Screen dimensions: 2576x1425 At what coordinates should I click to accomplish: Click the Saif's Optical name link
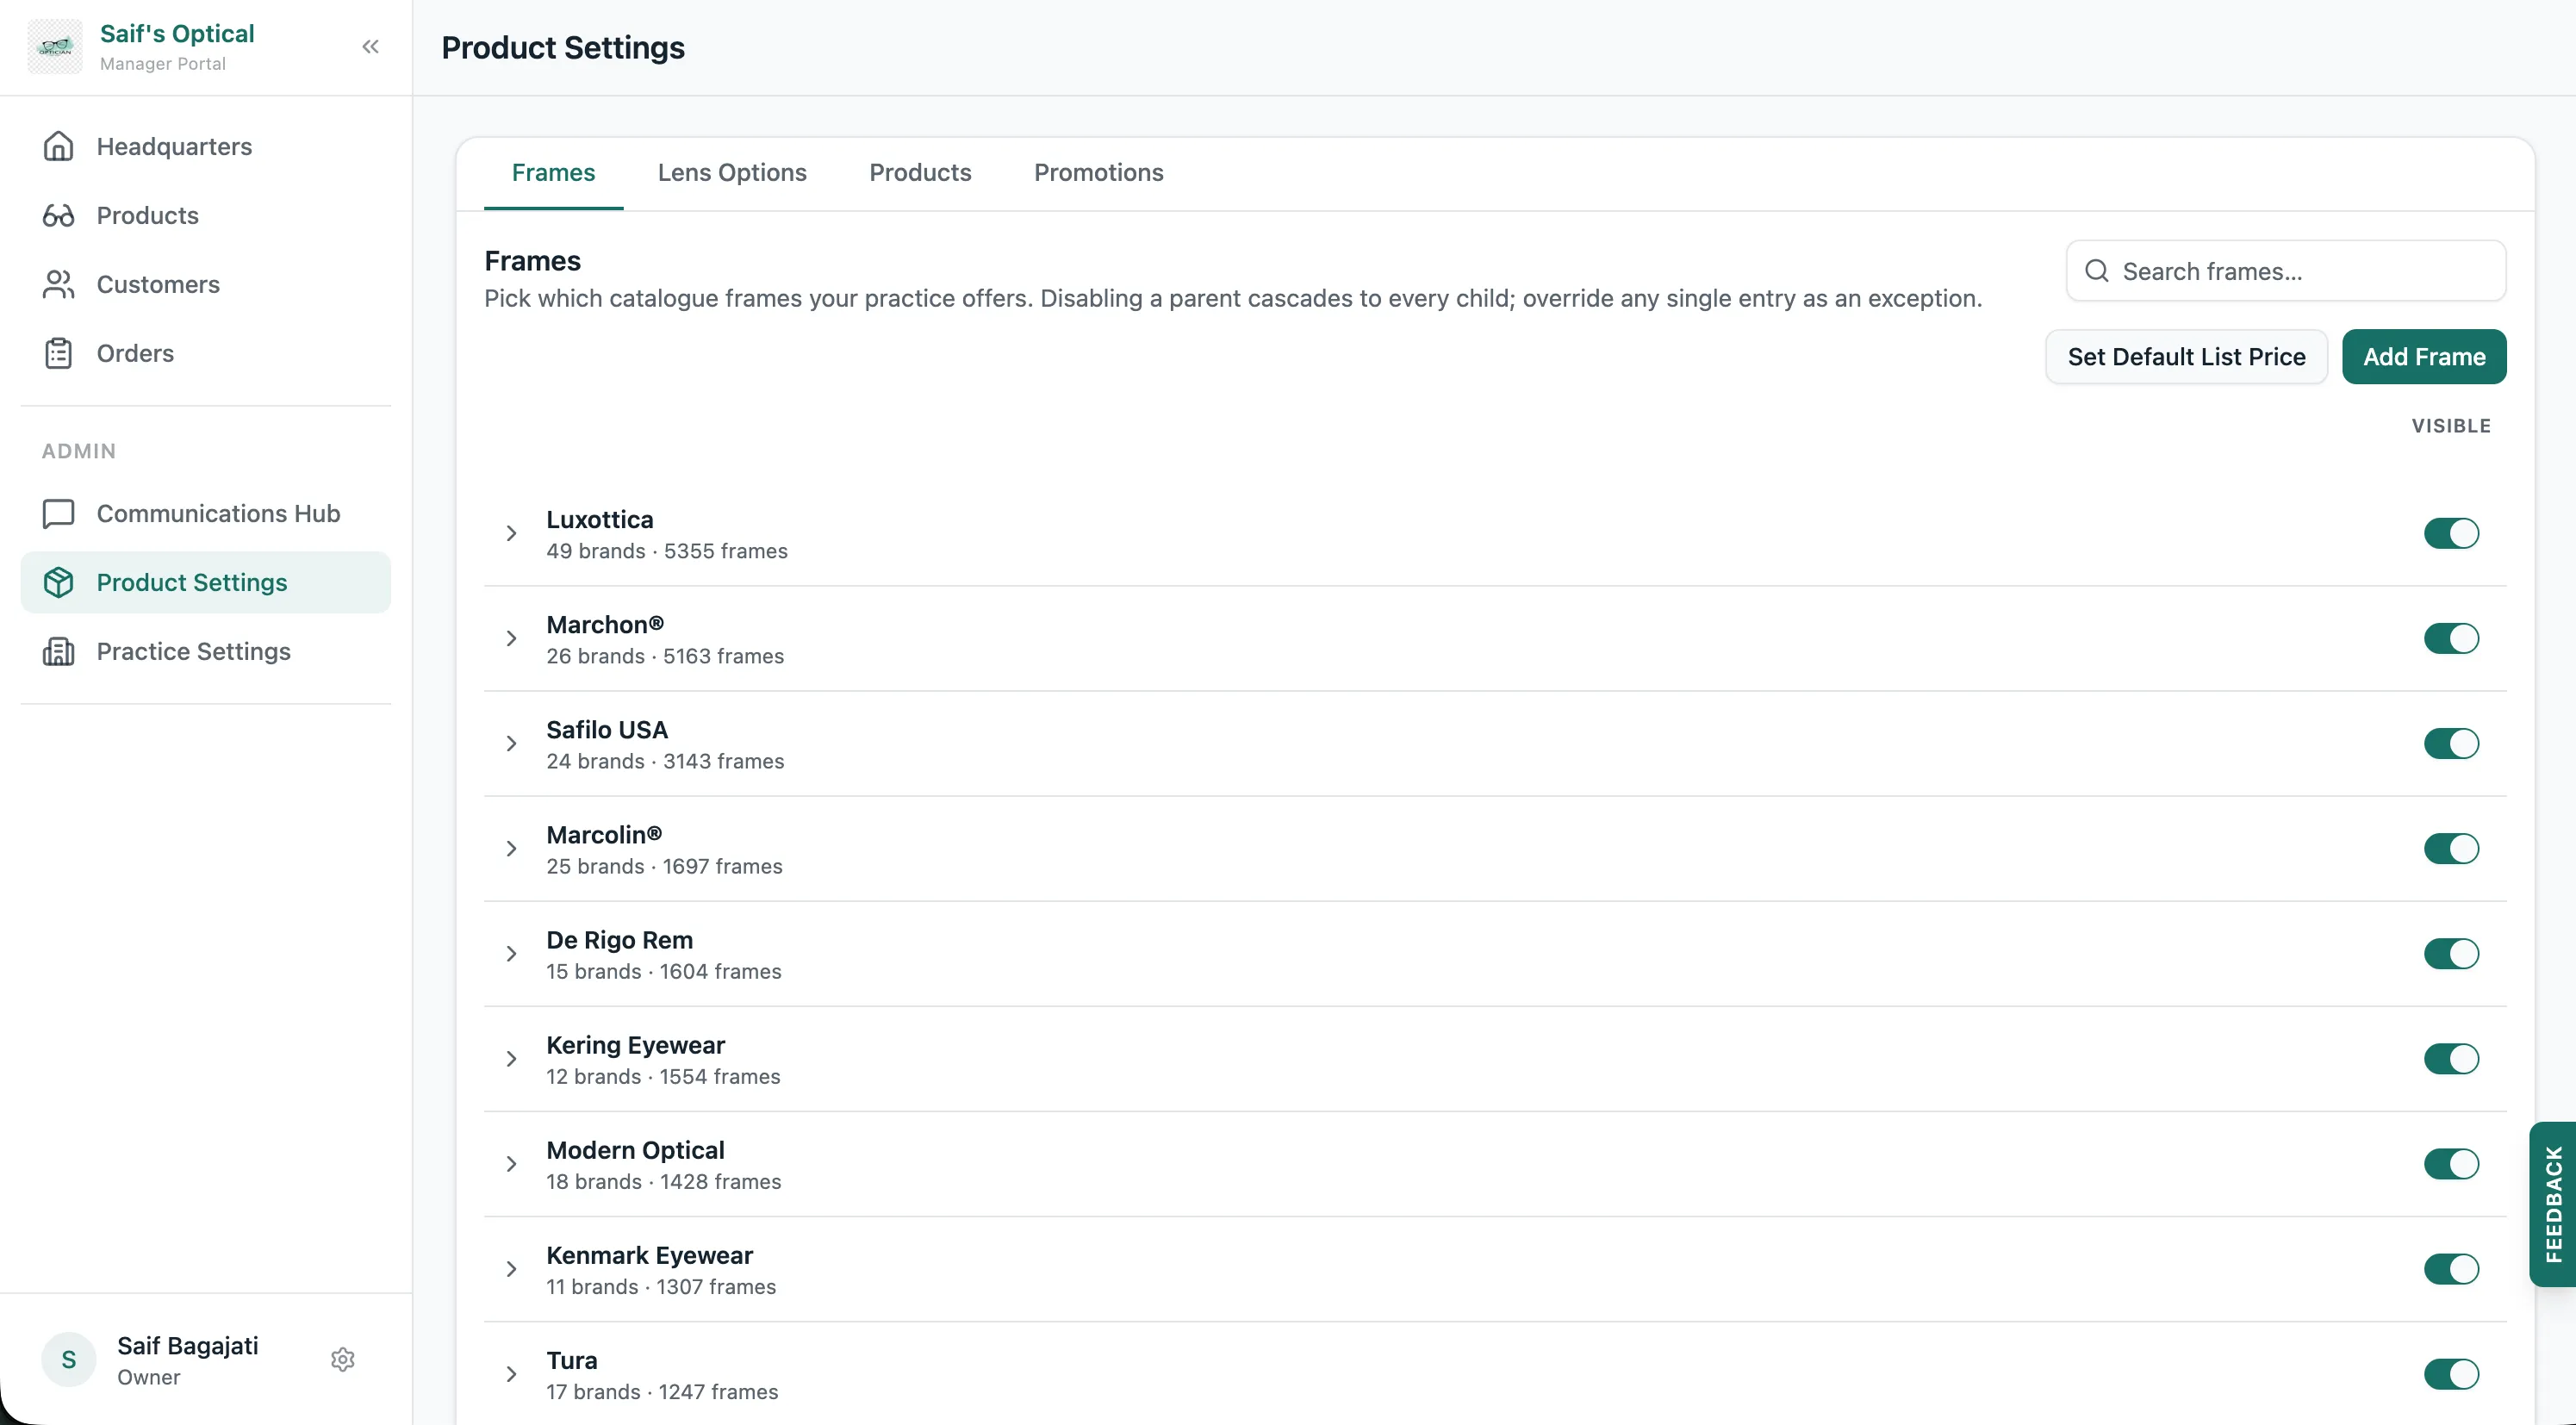(177, 33)
